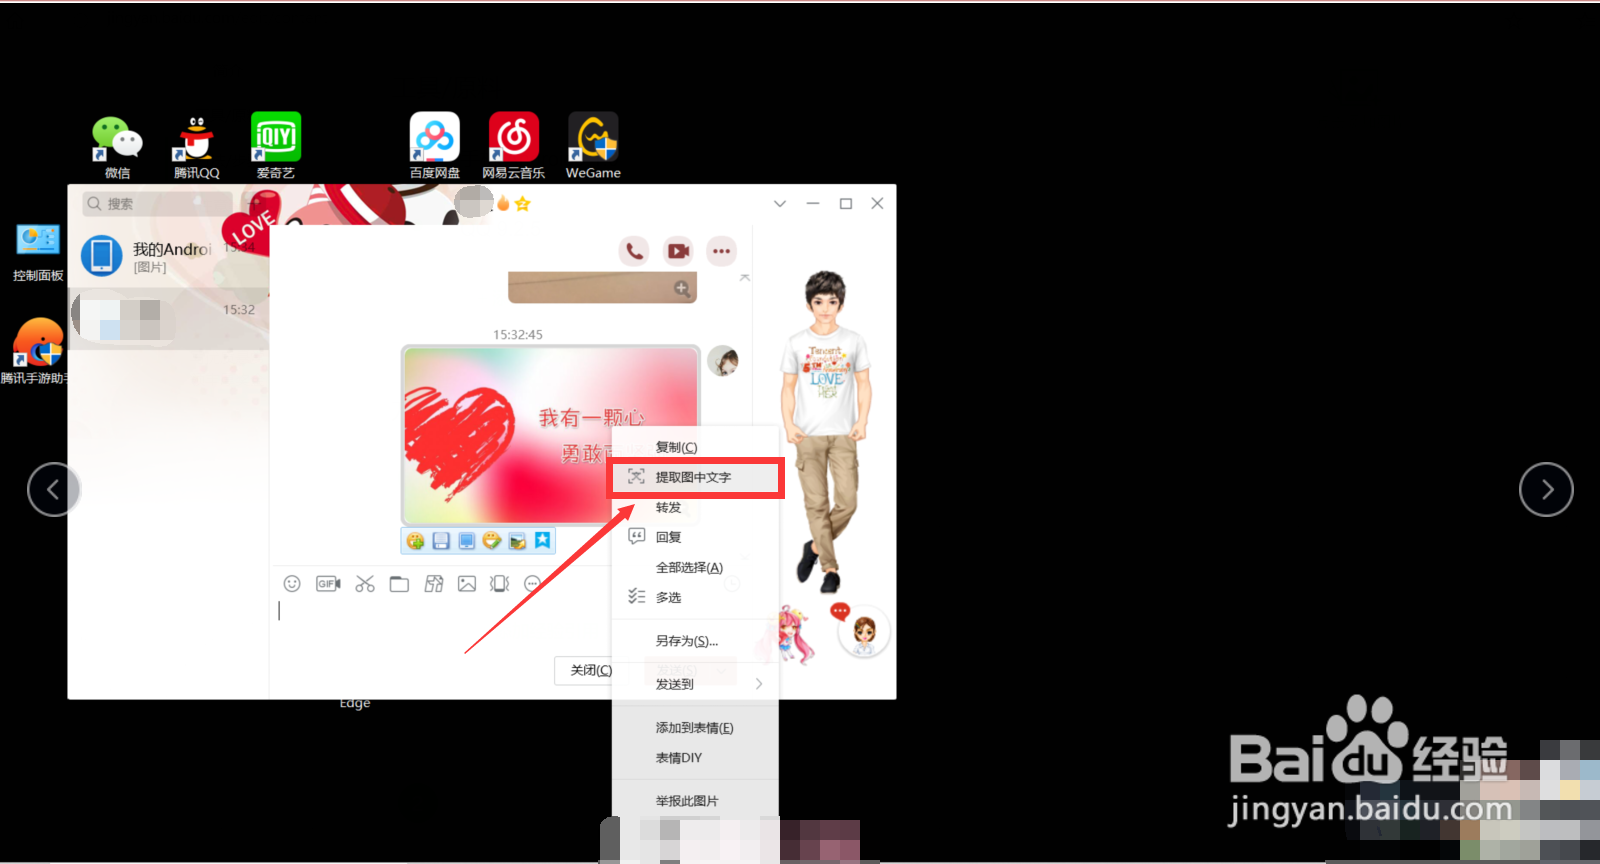Click the star level badge in title bar
This screenshot has height=864, width=1600.
(522, 203)
